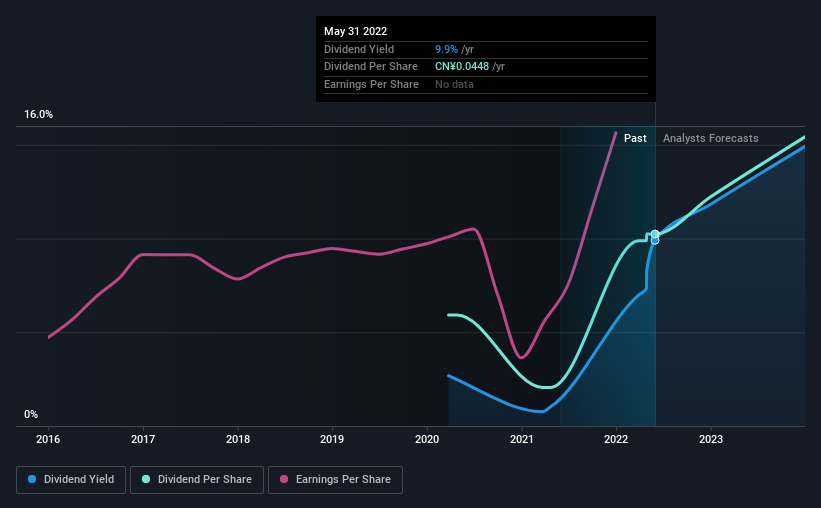Select the 2022 x-axis label
The image size is (821, 508).
coord(616,439)
